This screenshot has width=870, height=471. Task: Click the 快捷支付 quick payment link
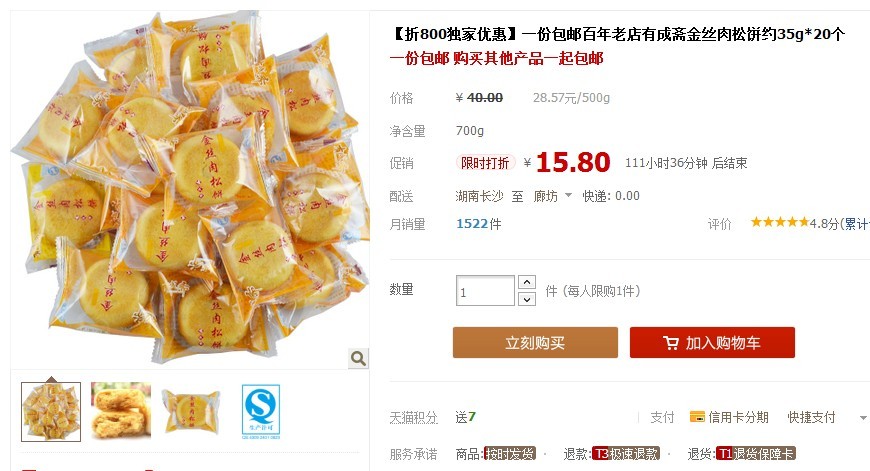coord(811,417)
